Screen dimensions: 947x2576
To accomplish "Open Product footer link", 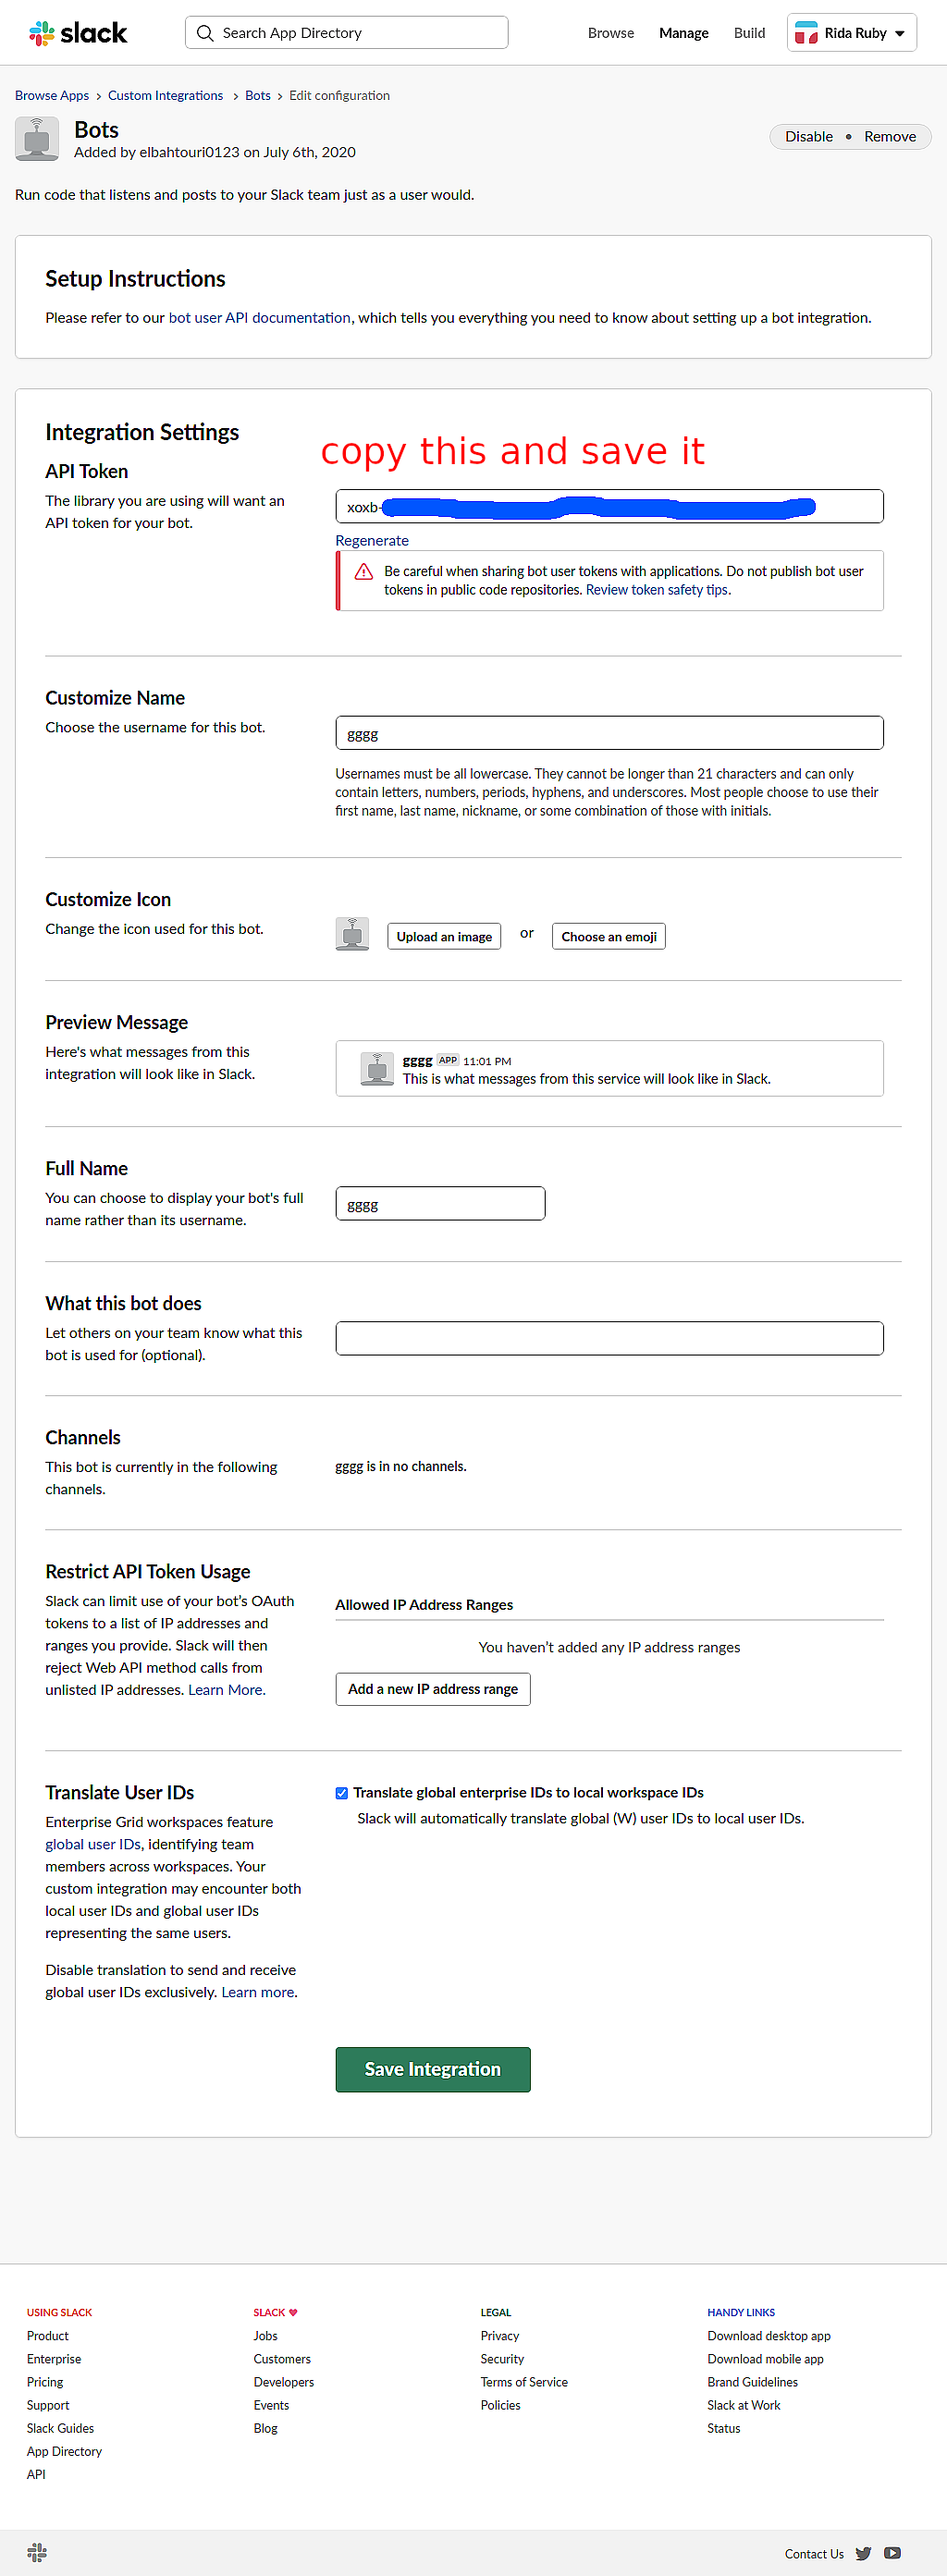I will point(48,2336).
